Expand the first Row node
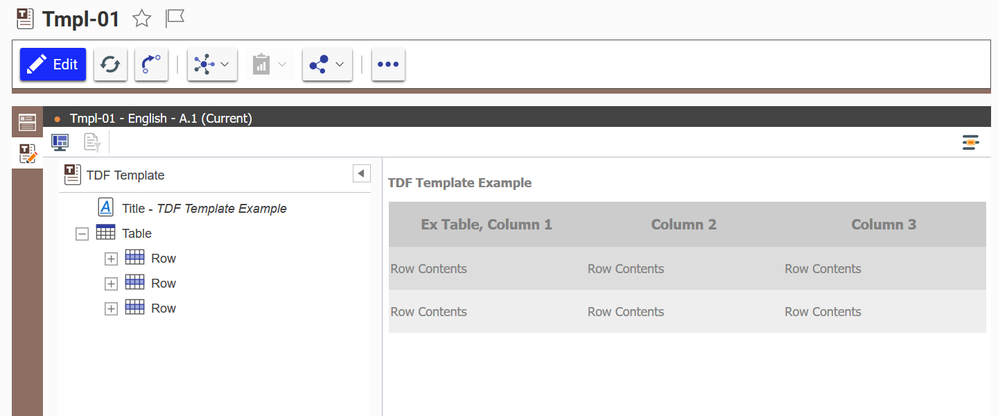 coord(111,259)
